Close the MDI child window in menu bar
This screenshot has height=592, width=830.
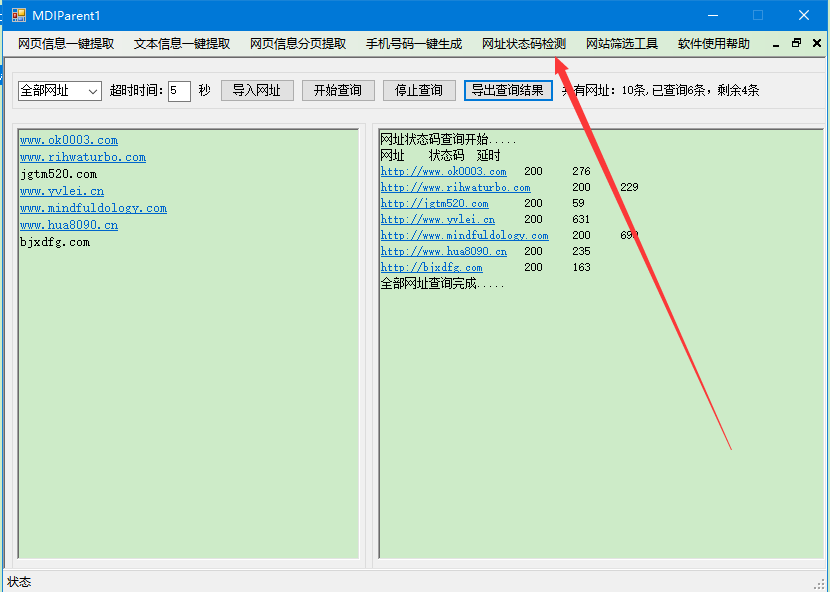[816, 43]
